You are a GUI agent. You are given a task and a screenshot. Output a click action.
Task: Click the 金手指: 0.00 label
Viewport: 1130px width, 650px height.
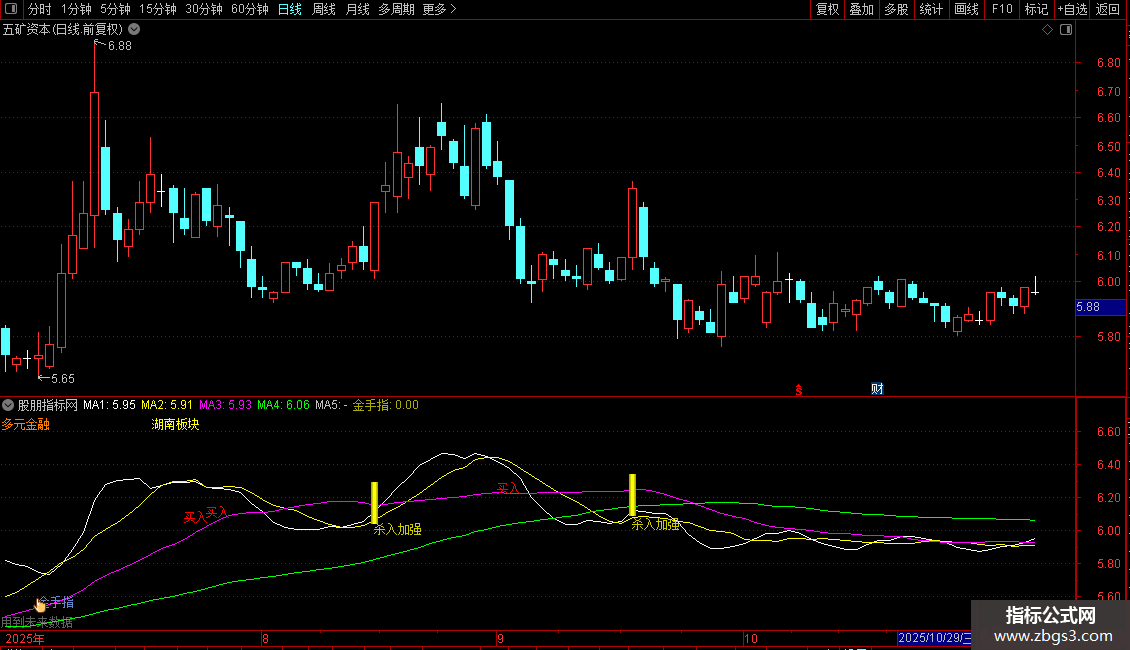(x=385, y=405)
